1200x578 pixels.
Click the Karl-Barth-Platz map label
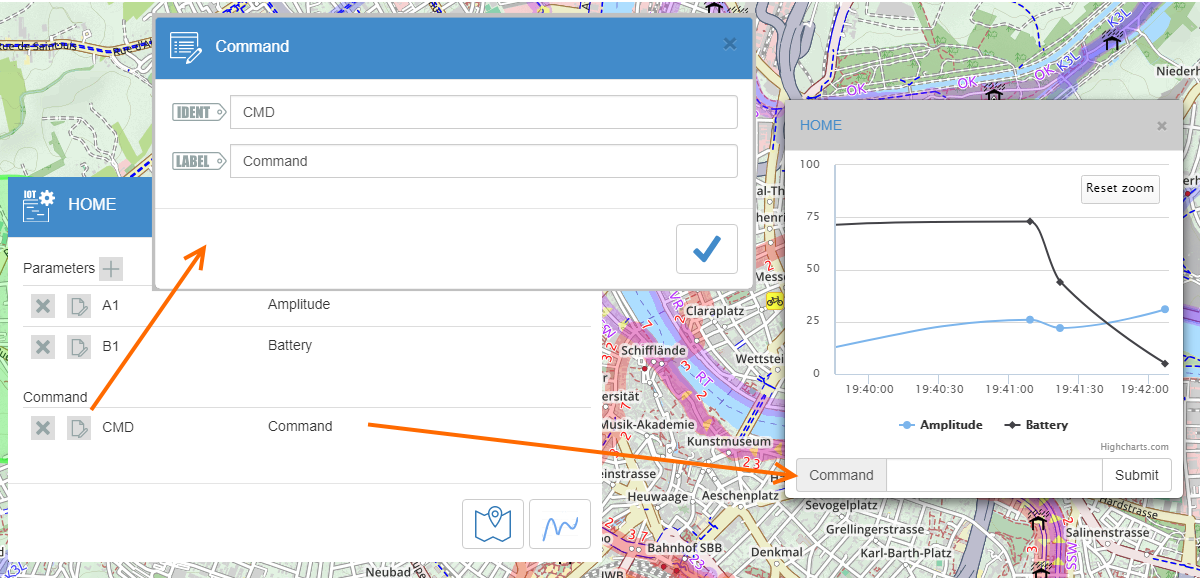[908, 553]
